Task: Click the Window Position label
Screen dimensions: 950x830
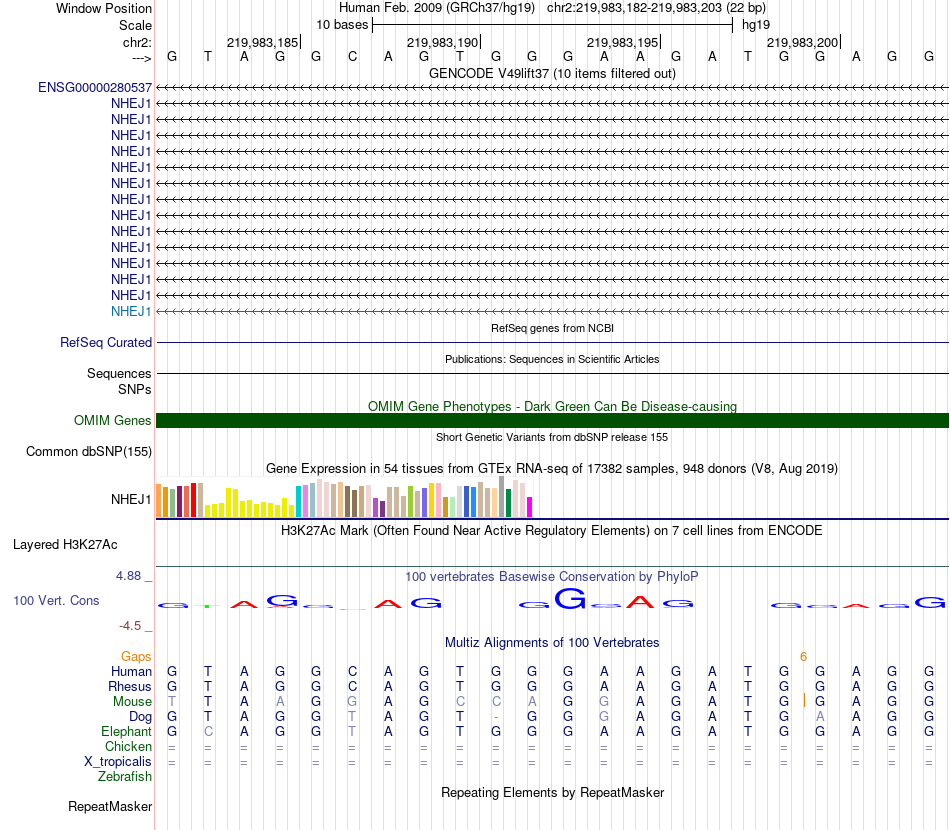Action: click(x=104, y=8)
